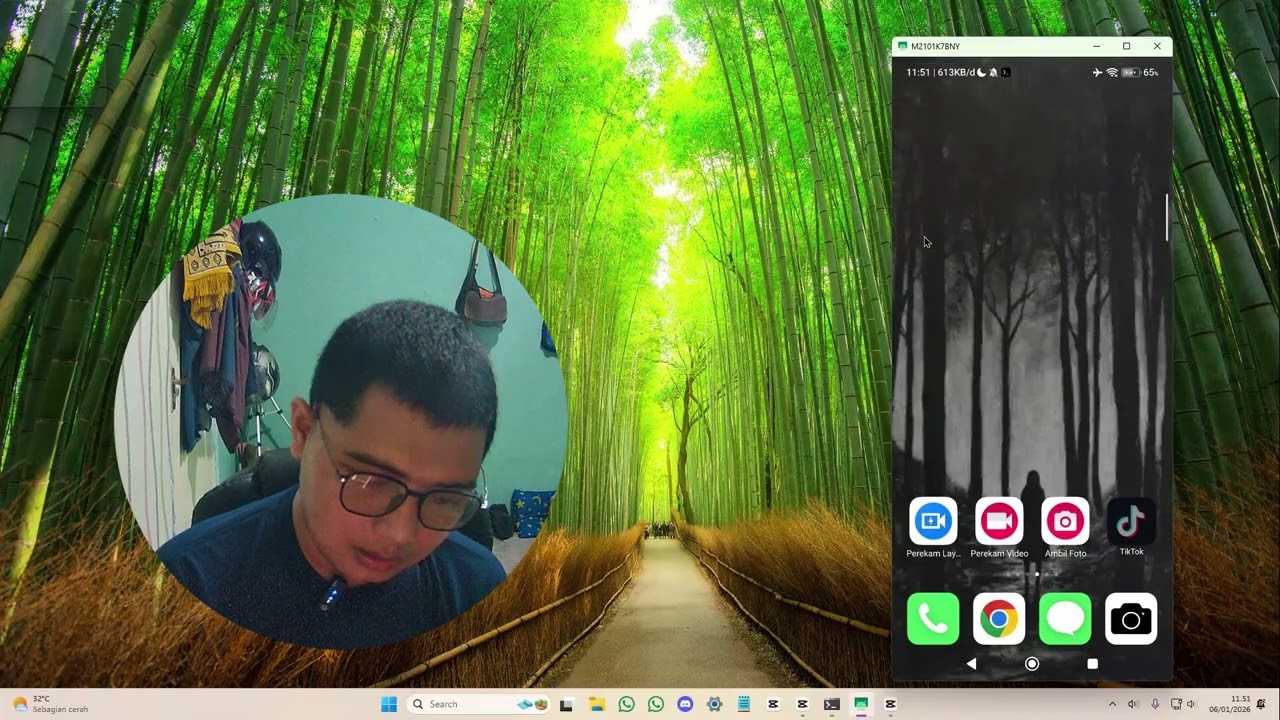The image size is (1280, 720).
Task: Open the Windows Start menu
Action: [389, 704]
